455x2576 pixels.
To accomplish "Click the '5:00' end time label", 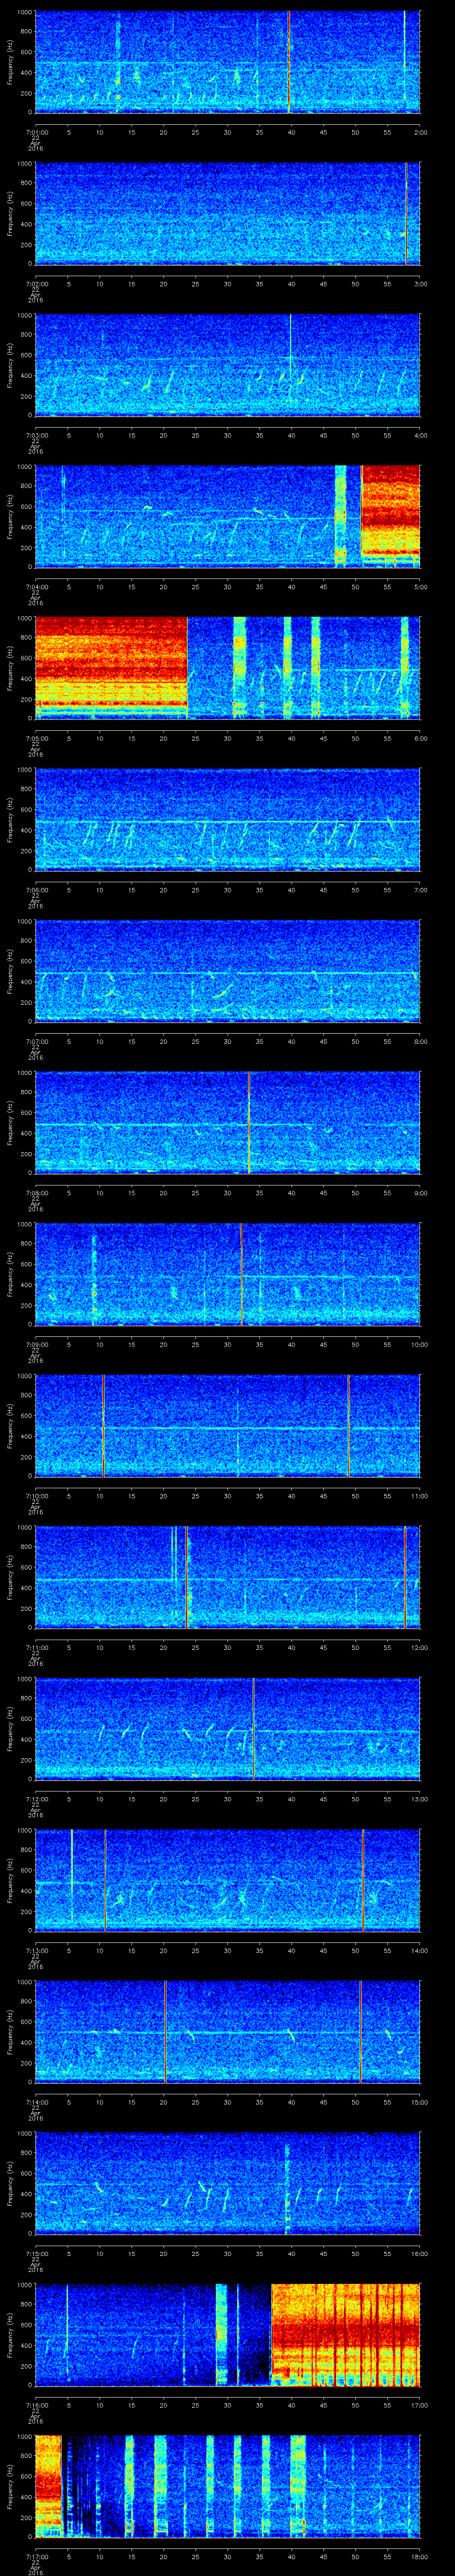I will coord(420,587).
